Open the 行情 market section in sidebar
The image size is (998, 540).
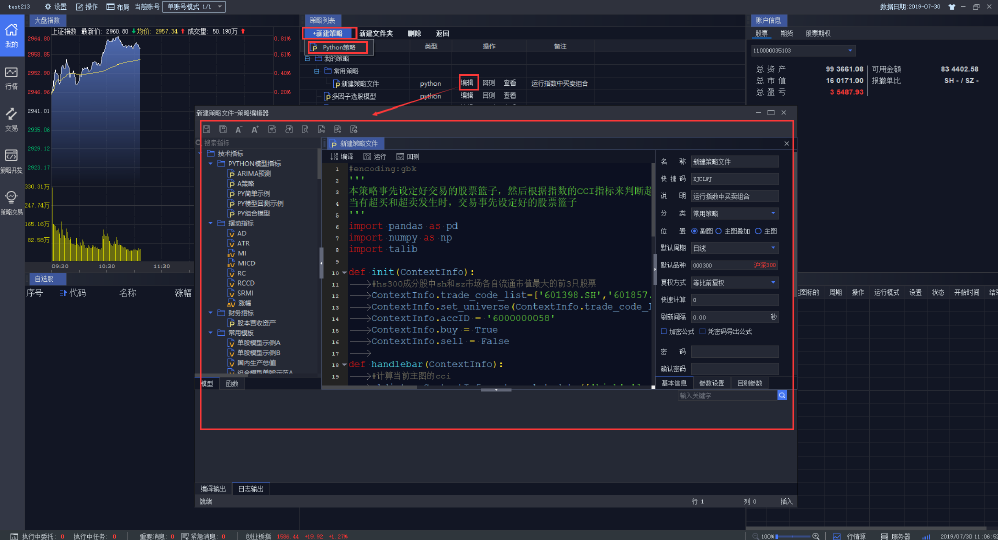click(x=11, y=77)
